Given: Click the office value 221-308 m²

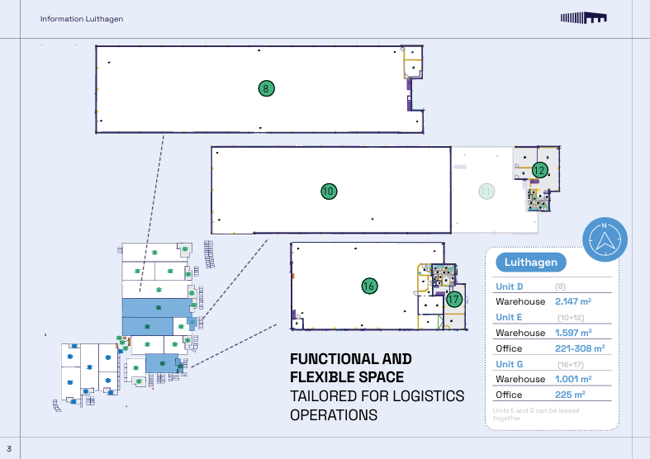Looking at the screenshot, I should click(580, 348).
